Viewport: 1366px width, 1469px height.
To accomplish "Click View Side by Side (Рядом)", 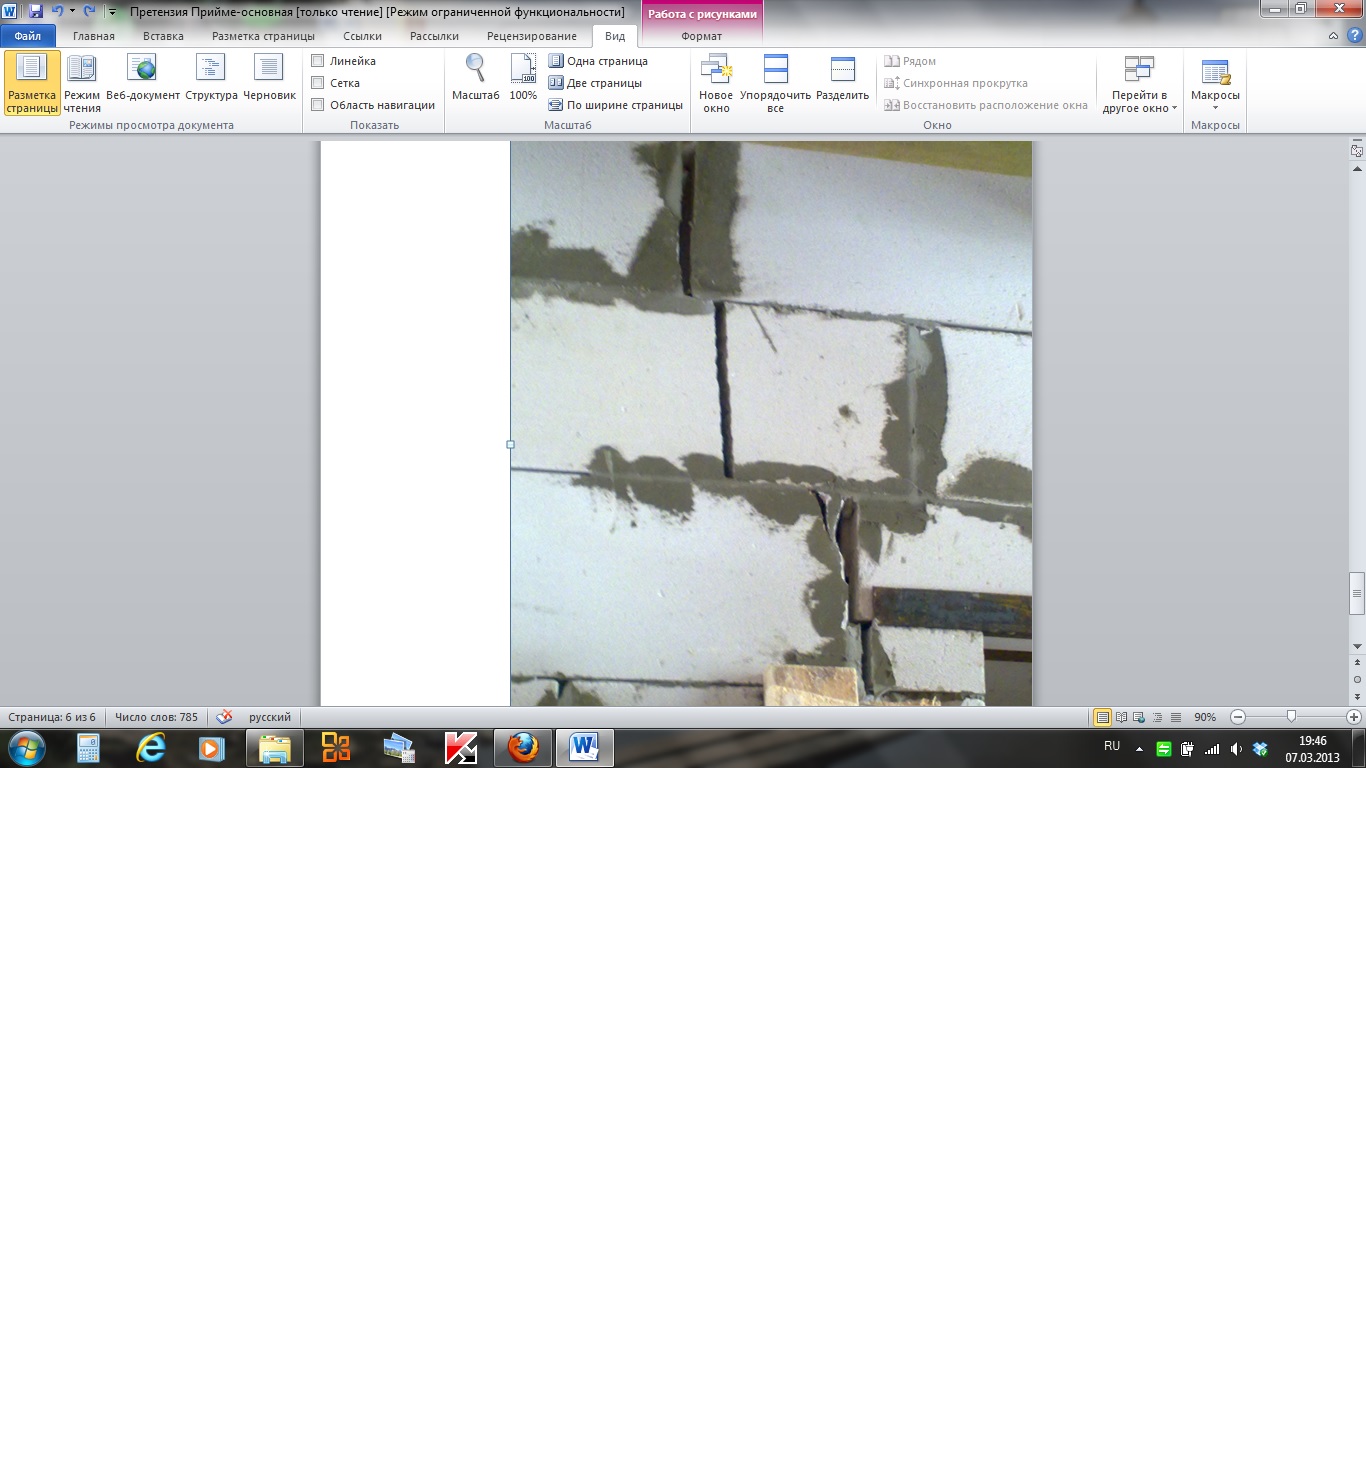I will tap(910, 61).
